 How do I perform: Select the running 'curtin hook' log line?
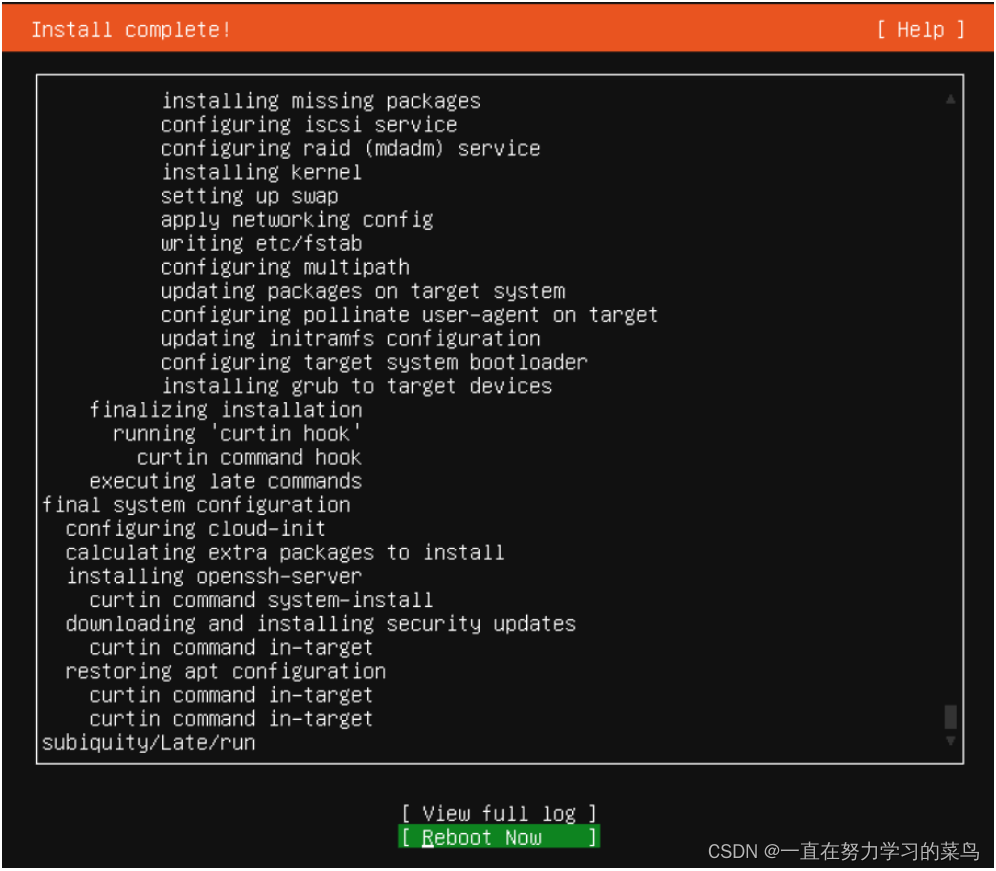pos(237,434)
